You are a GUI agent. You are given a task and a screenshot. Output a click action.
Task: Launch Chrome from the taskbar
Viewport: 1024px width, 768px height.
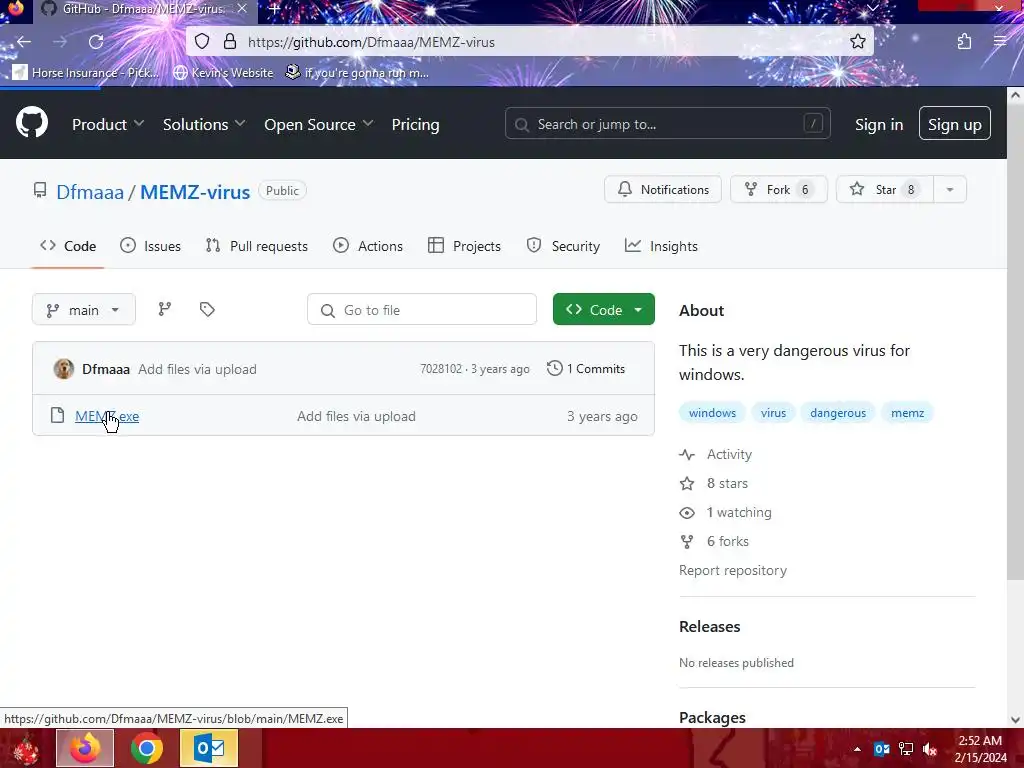[x=147, y=748]
